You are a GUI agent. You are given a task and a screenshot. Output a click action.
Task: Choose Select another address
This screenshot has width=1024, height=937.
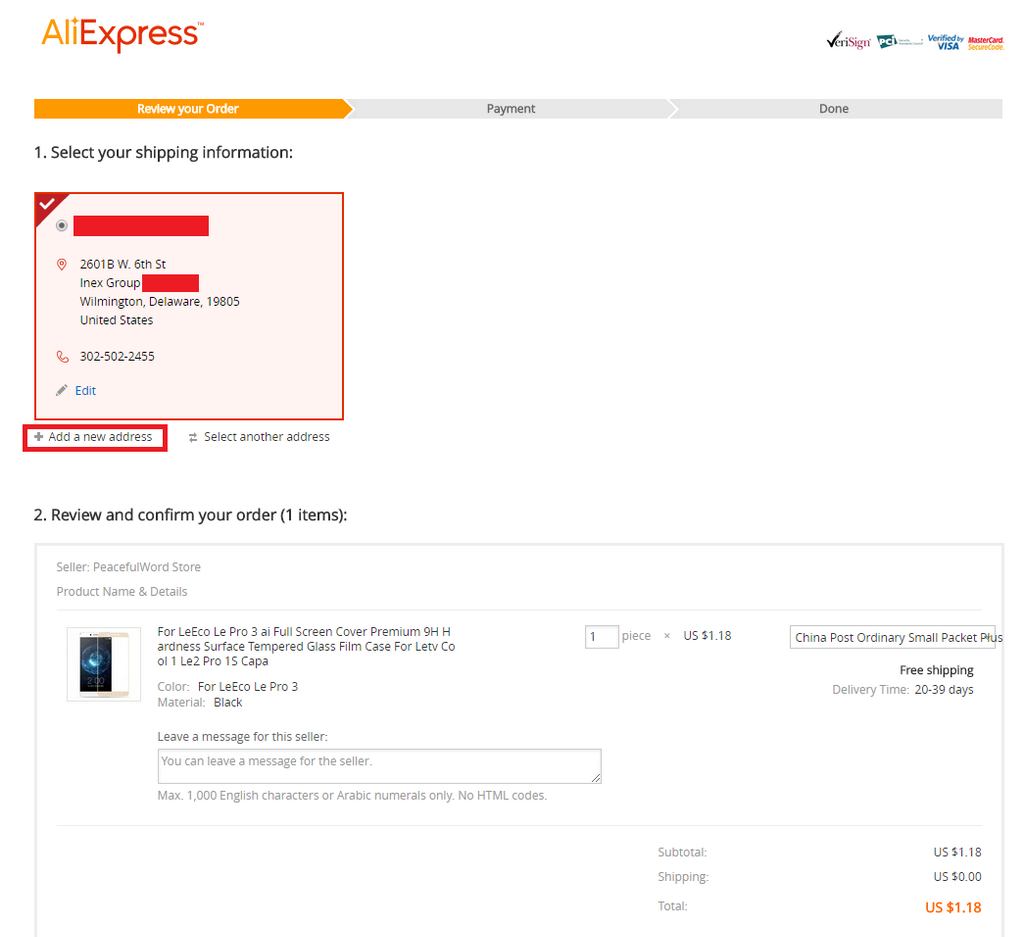point(266,437)
